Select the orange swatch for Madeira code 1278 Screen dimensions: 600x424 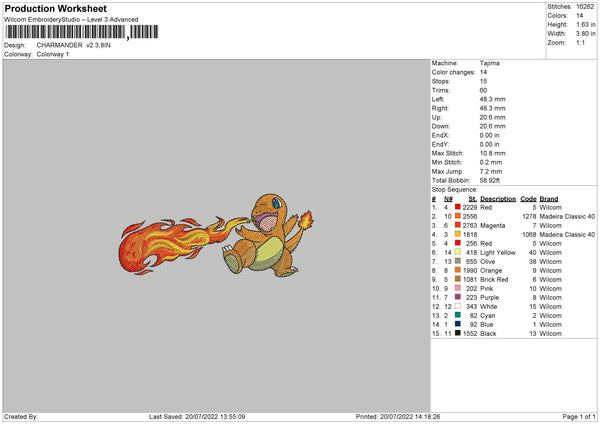(x=458, y=216)
